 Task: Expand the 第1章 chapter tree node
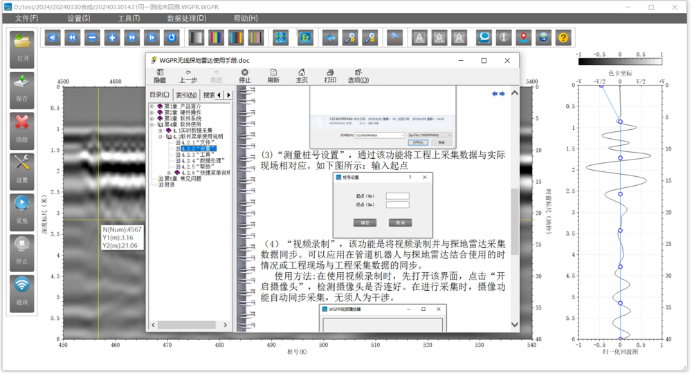click(x=152, y=106)
